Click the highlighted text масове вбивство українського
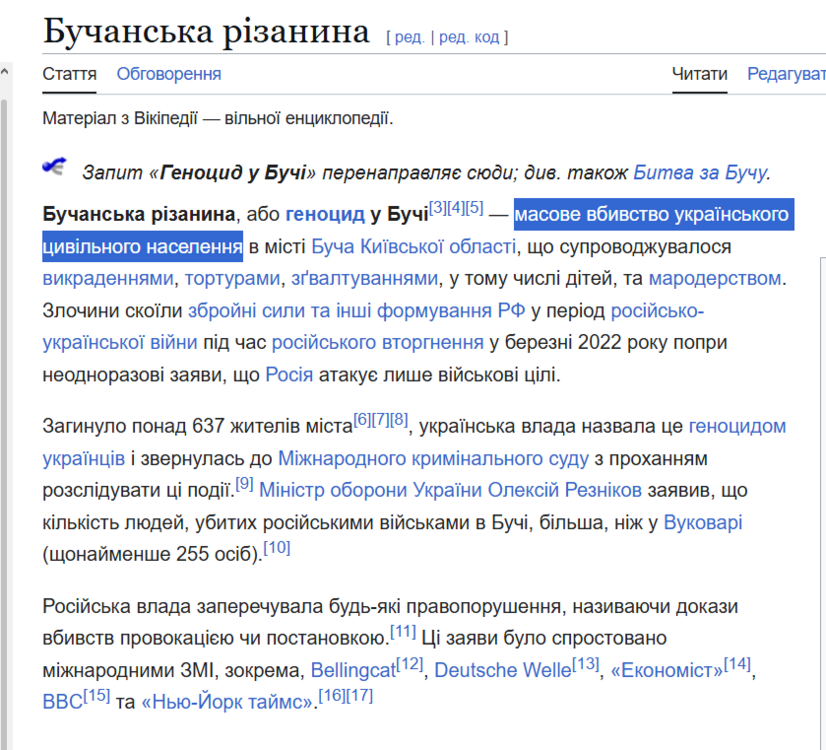Viewport: 826px width, 750px height. click(x=652, y=214)
